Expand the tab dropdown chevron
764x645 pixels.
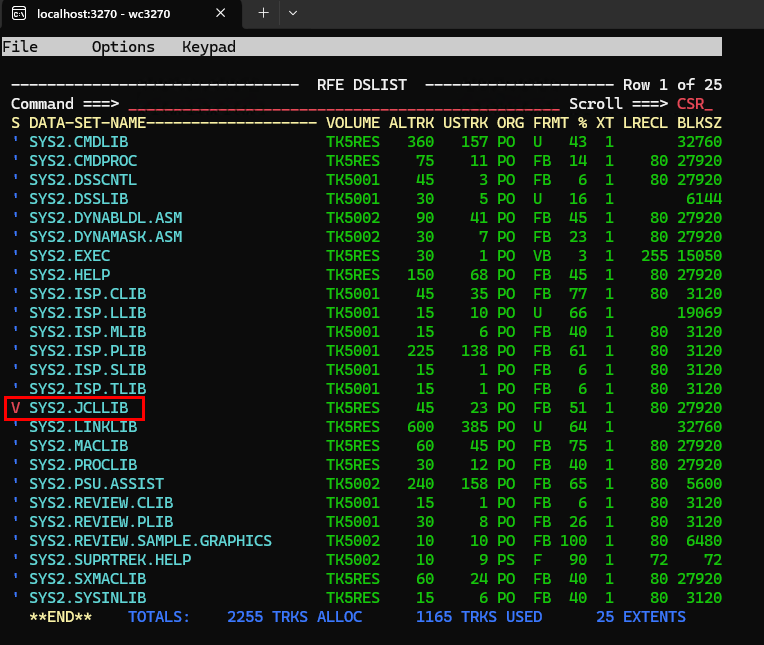[293, 13]
